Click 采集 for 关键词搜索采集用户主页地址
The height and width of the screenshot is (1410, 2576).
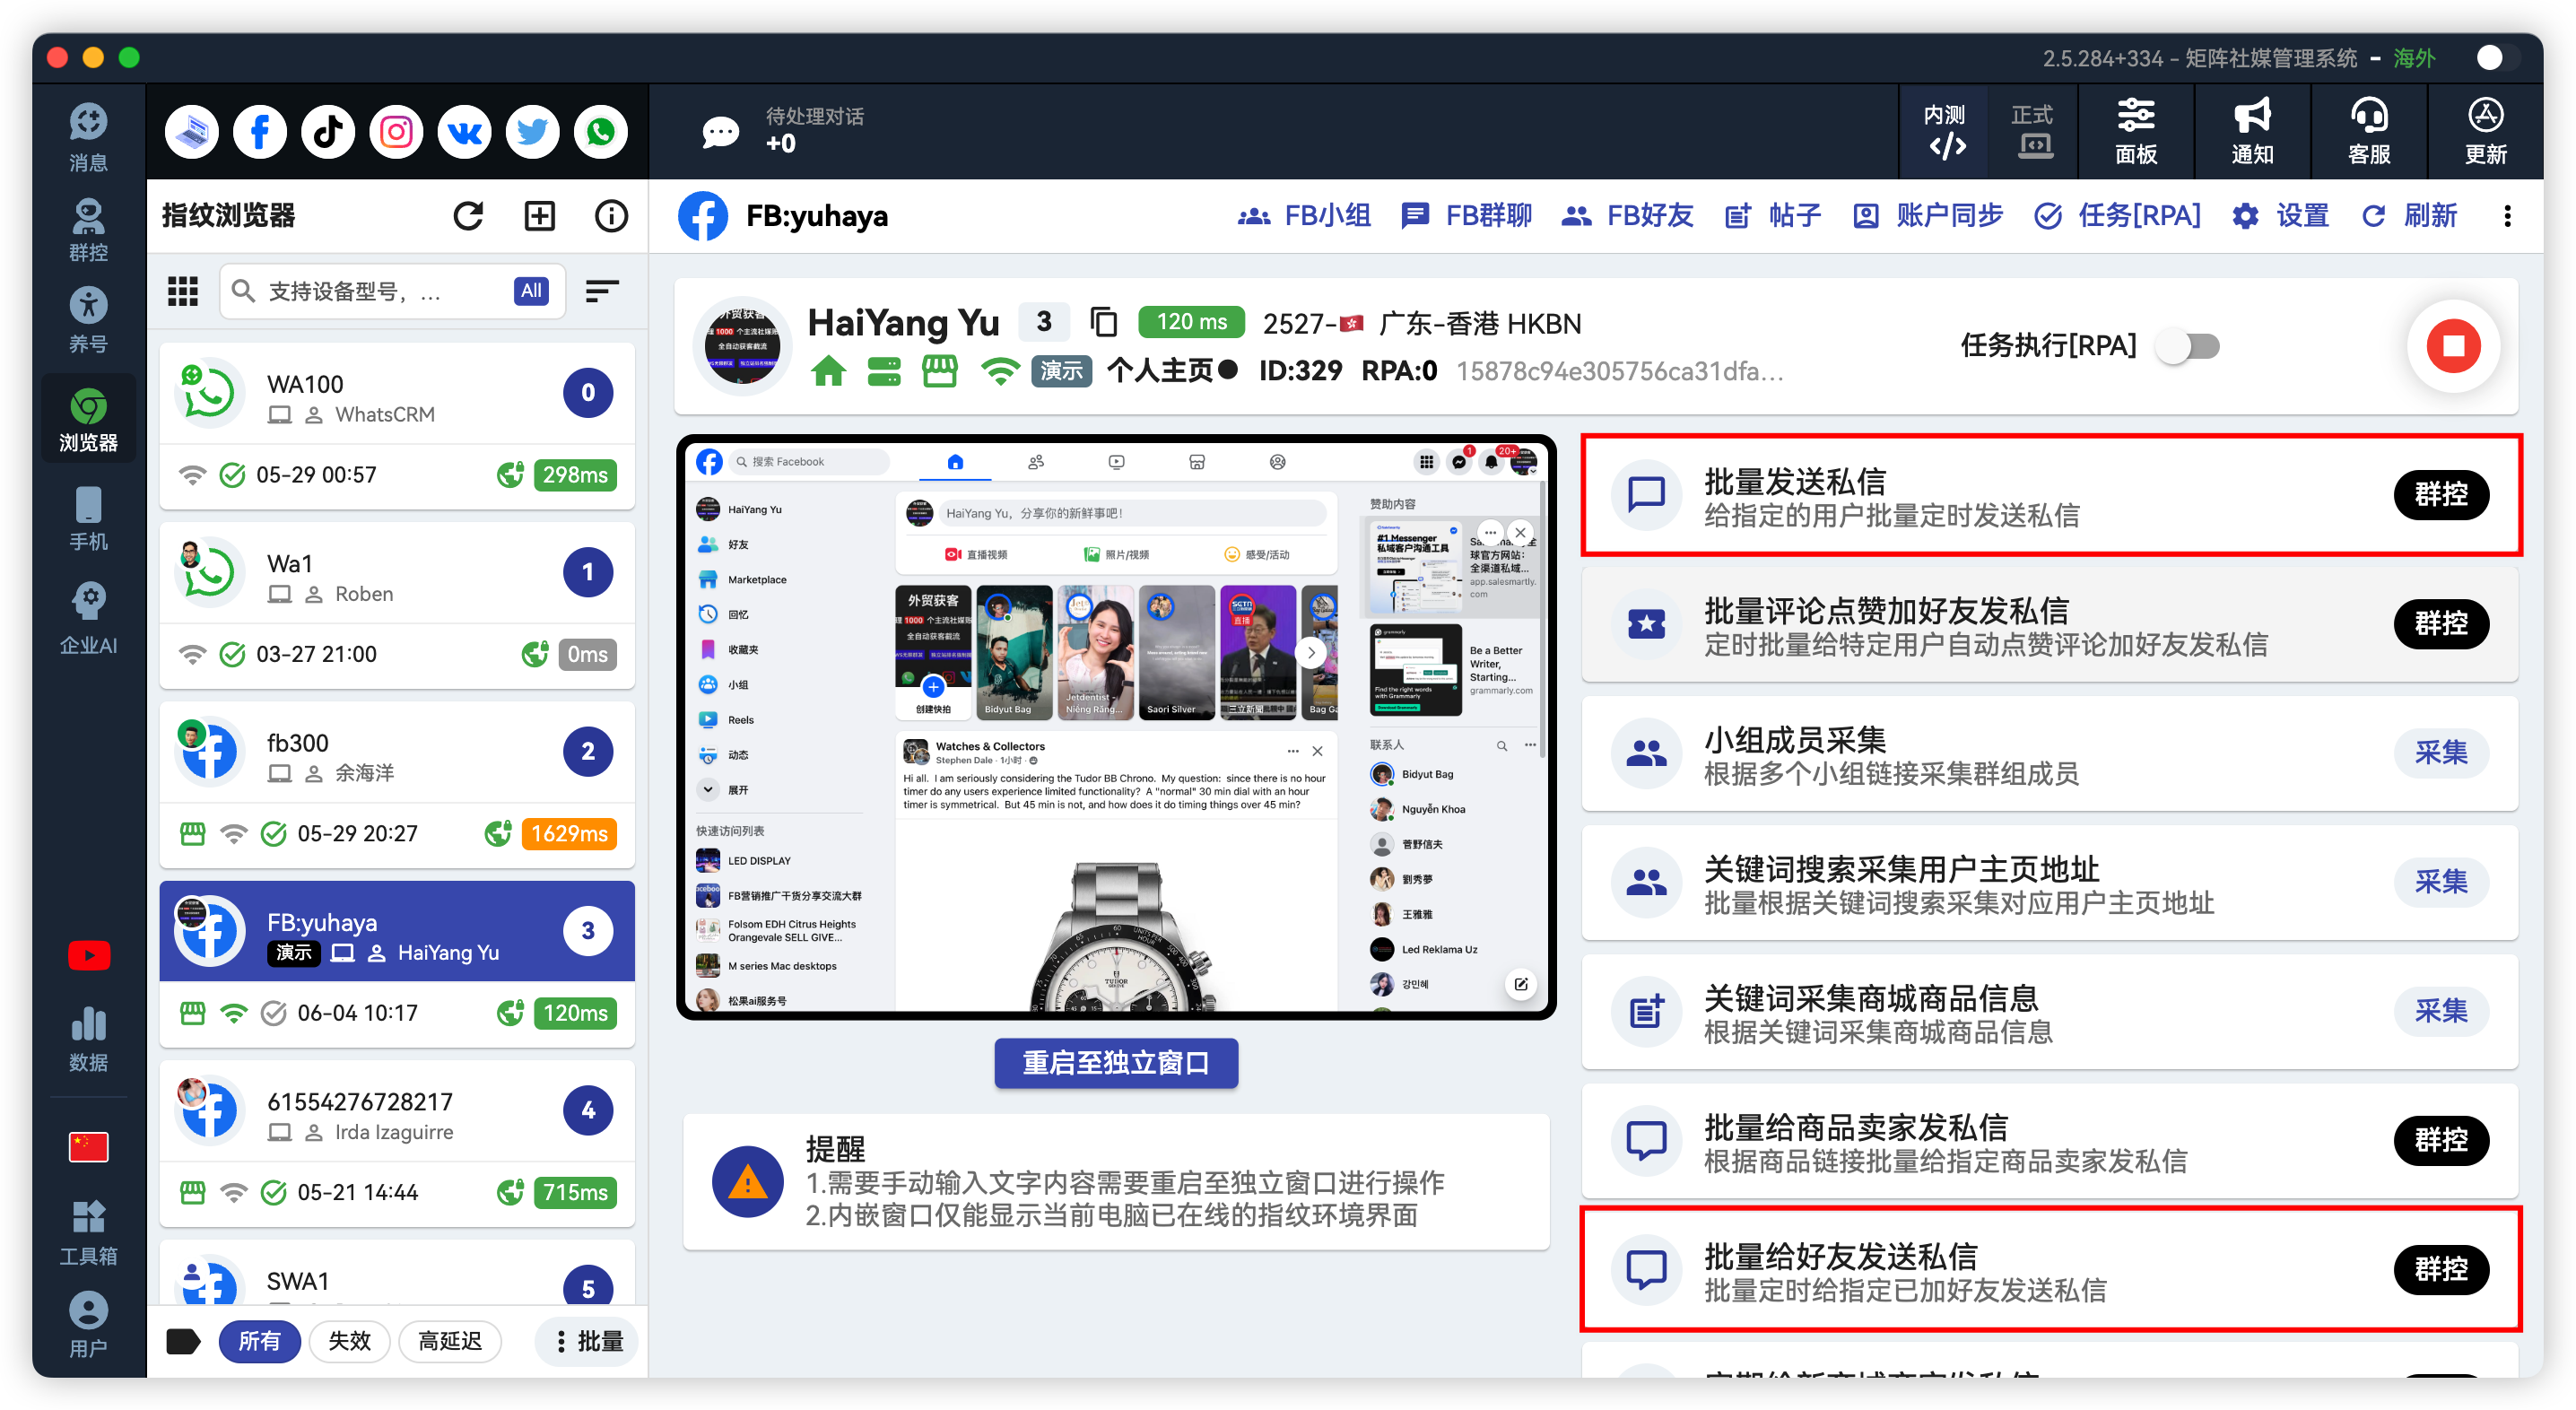[x=2441, y=881]
